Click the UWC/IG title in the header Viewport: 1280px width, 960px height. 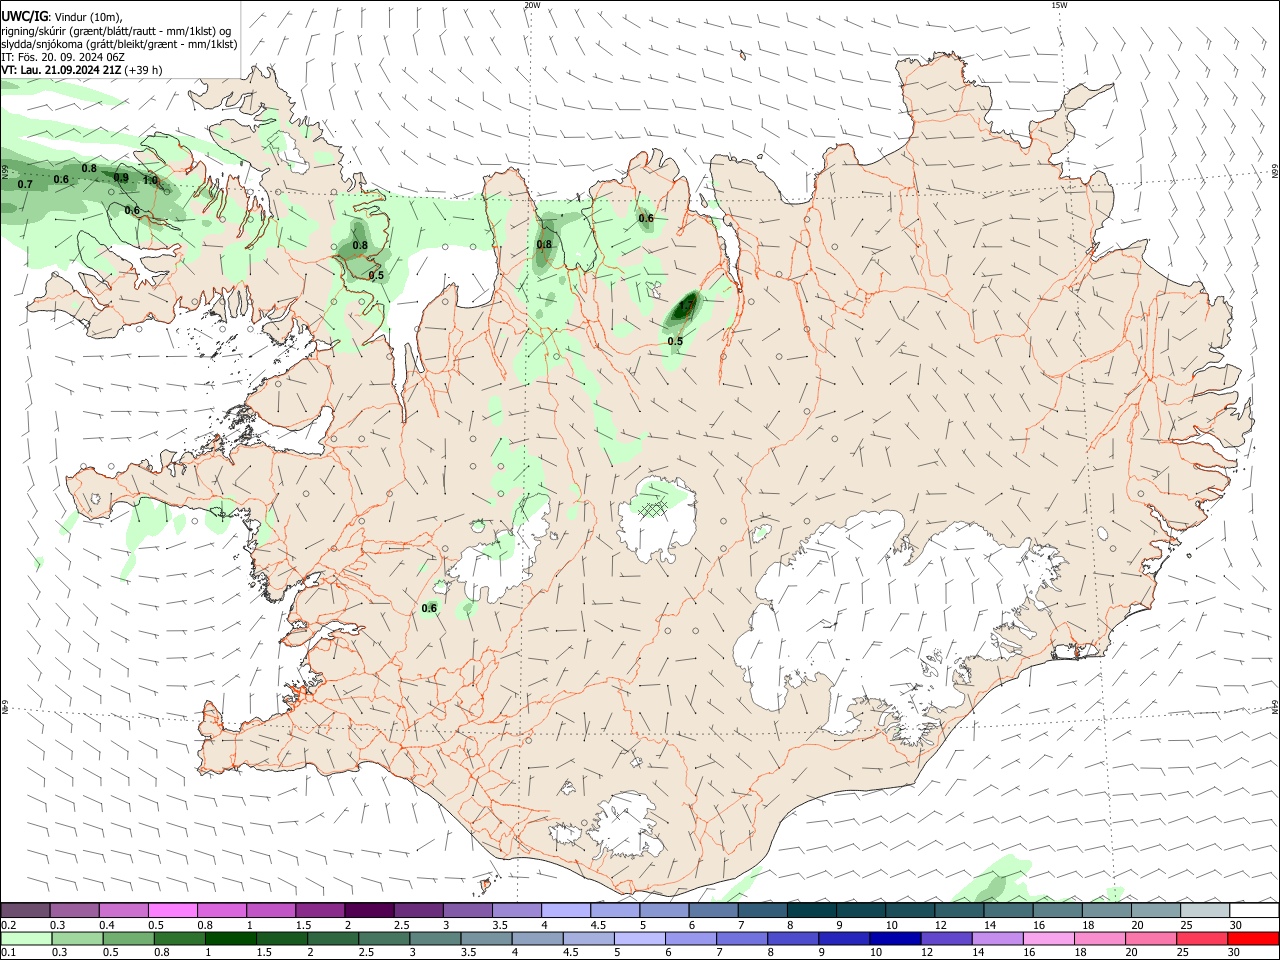23,16
